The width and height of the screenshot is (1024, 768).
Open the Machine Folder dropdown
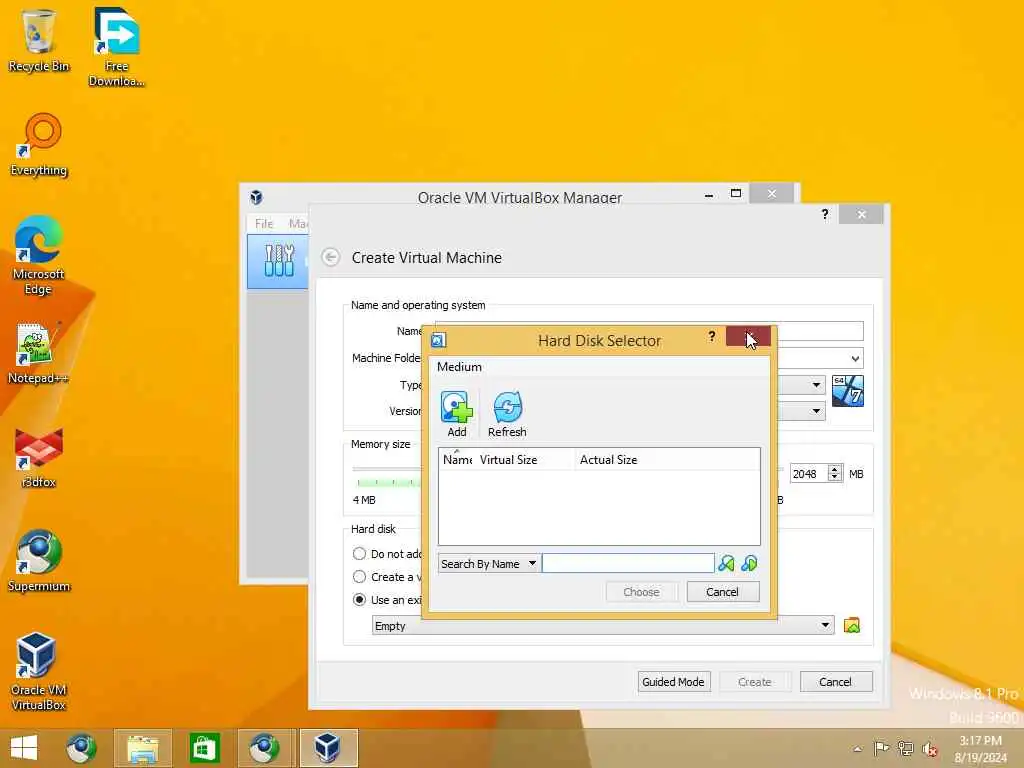point(855,359)
